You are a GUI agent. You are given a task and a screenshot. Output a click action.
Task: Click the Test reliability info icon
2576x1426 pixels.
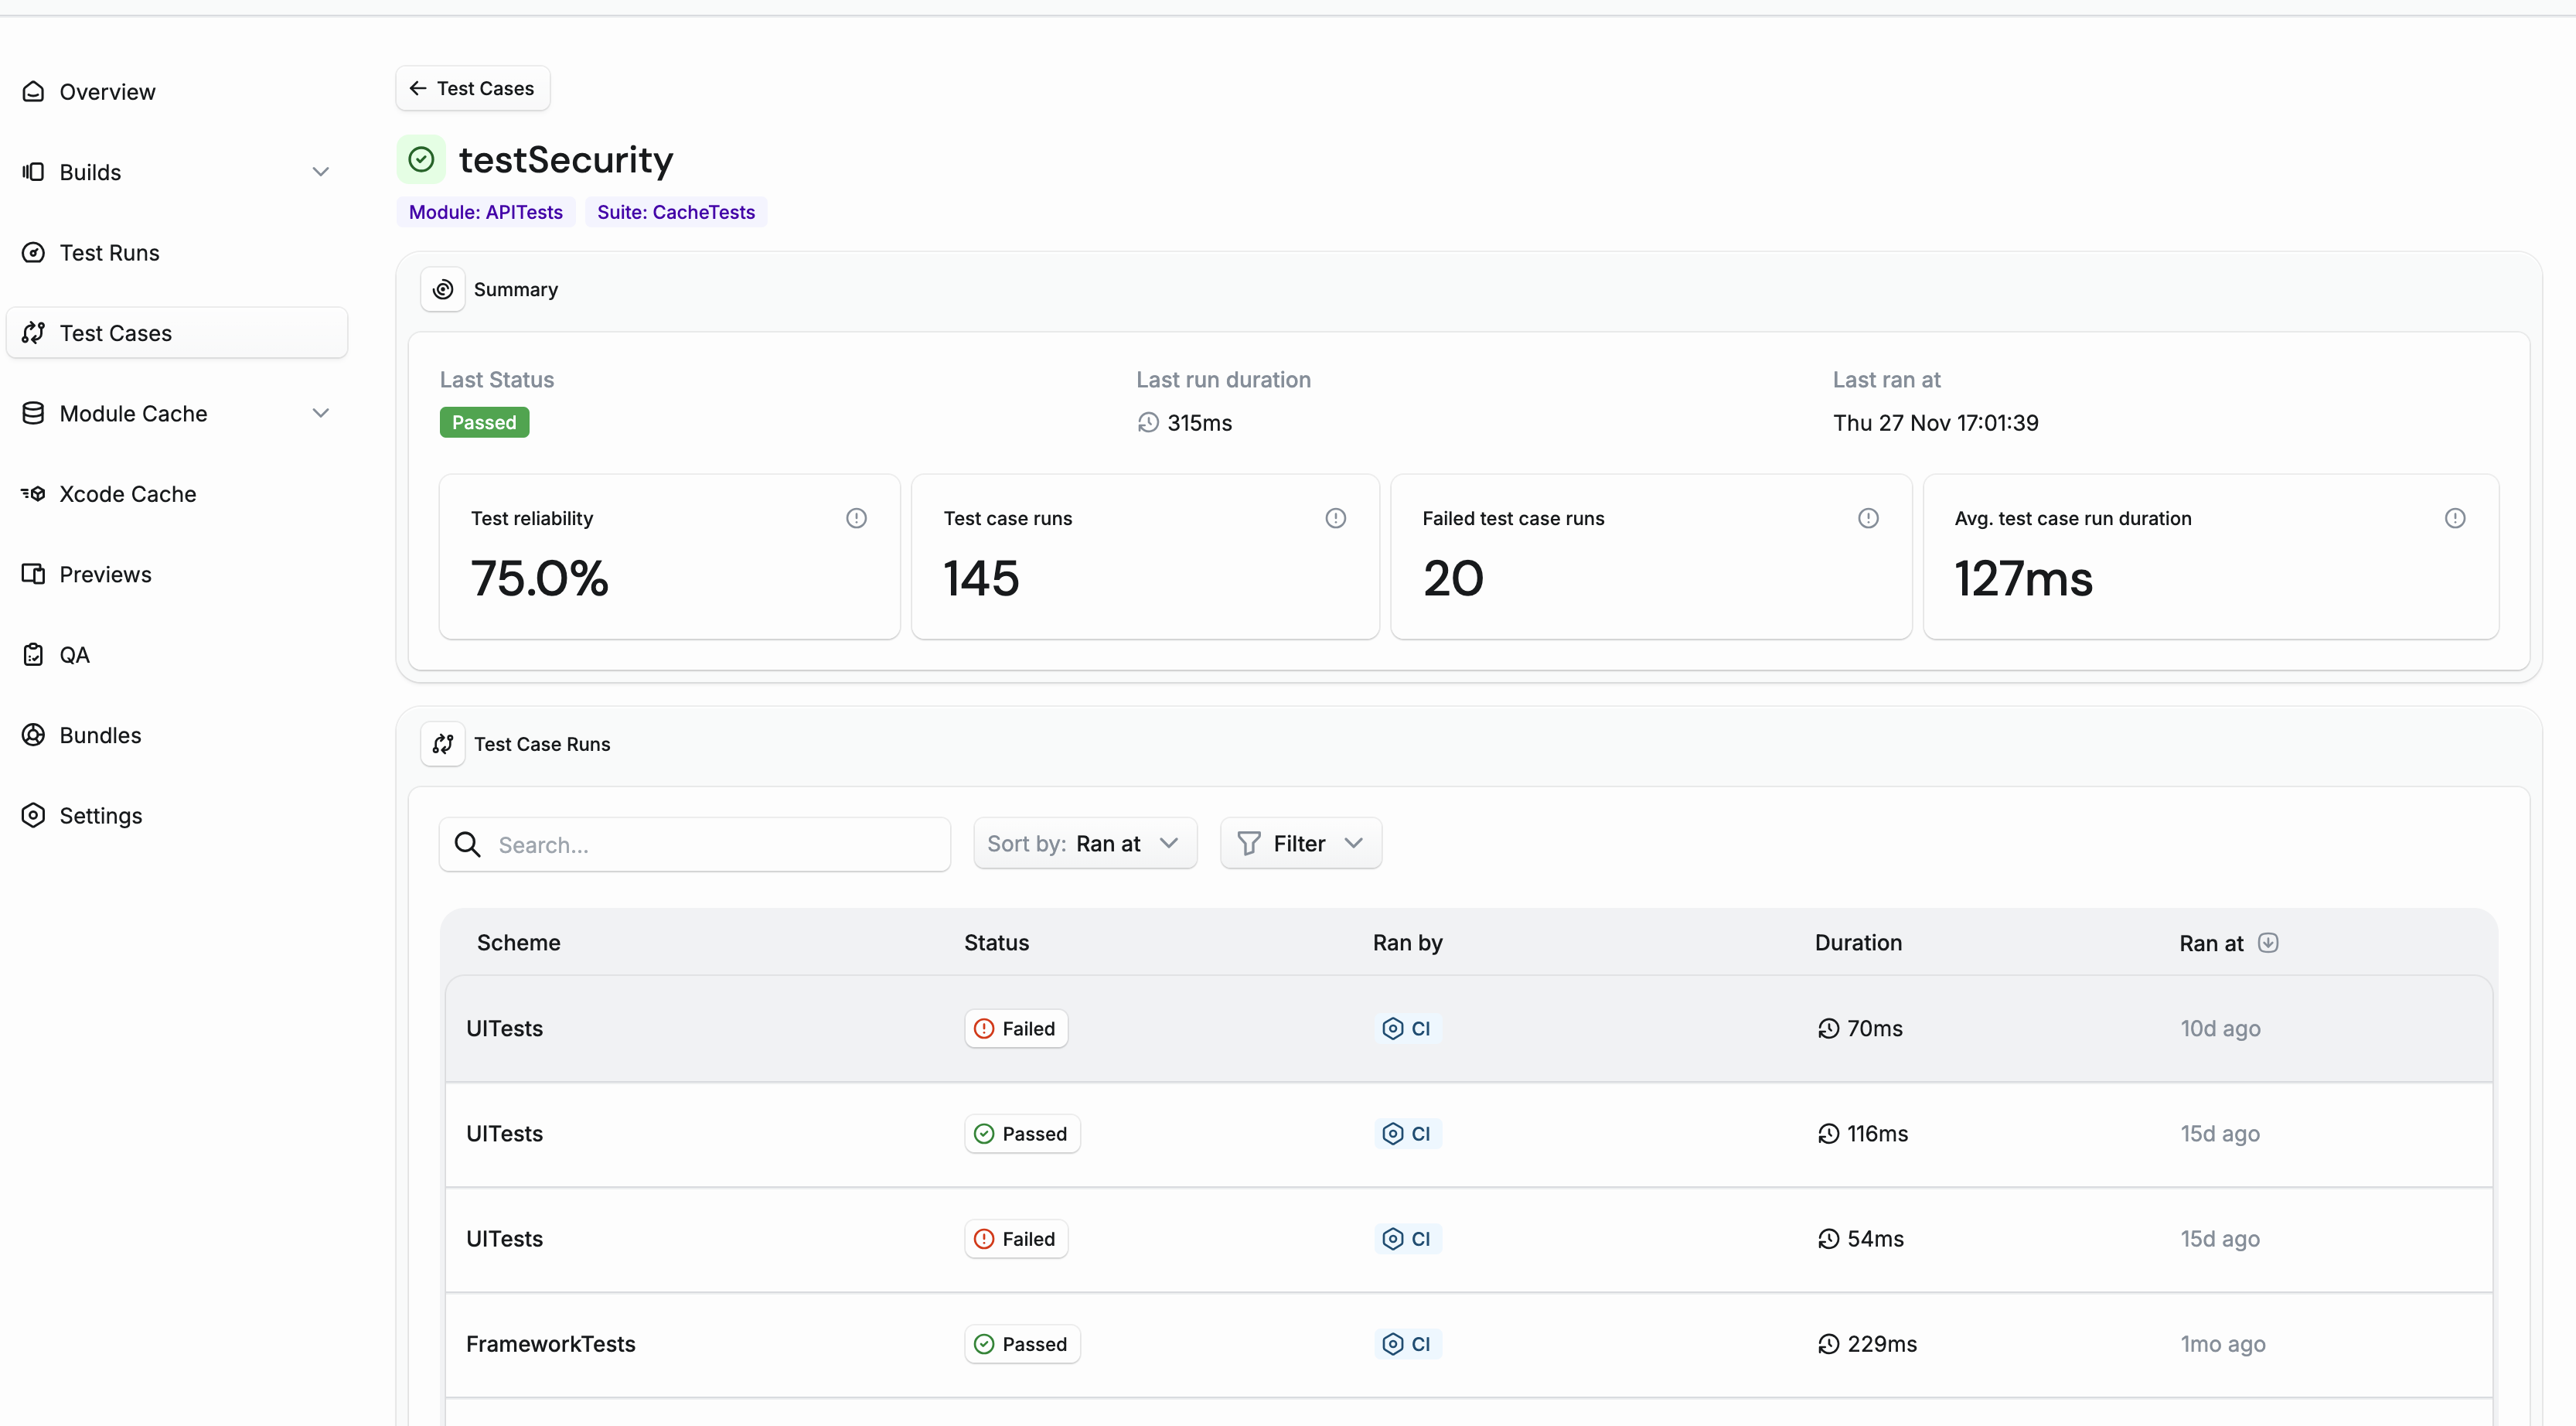pyautogui.click(x=856, y=518)
